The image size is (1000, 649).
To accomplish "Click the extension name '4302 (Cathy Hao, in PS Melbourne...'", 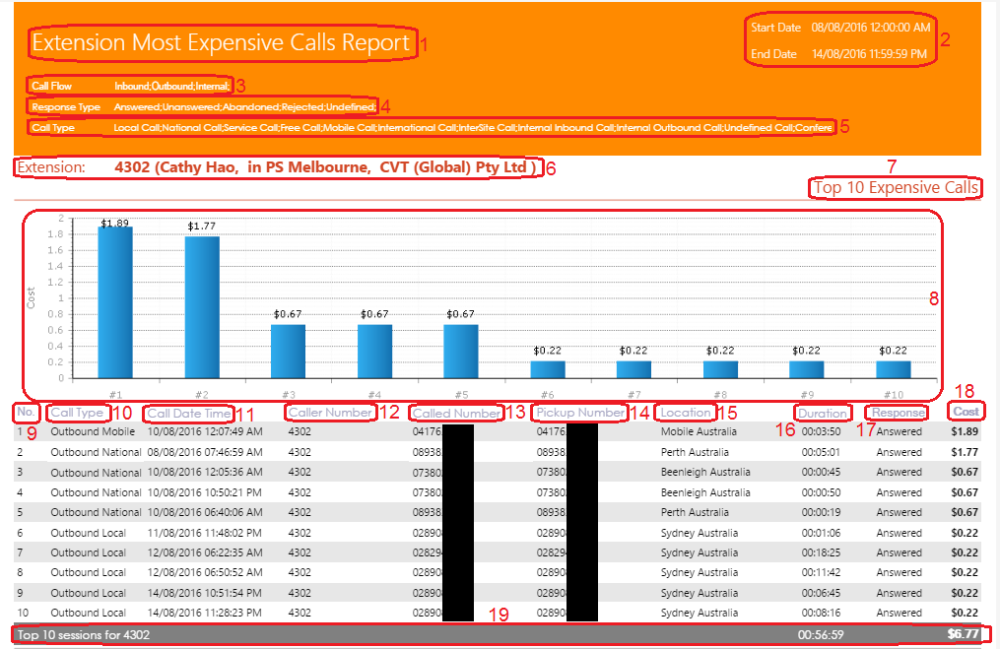I will (x=325, y=167).
